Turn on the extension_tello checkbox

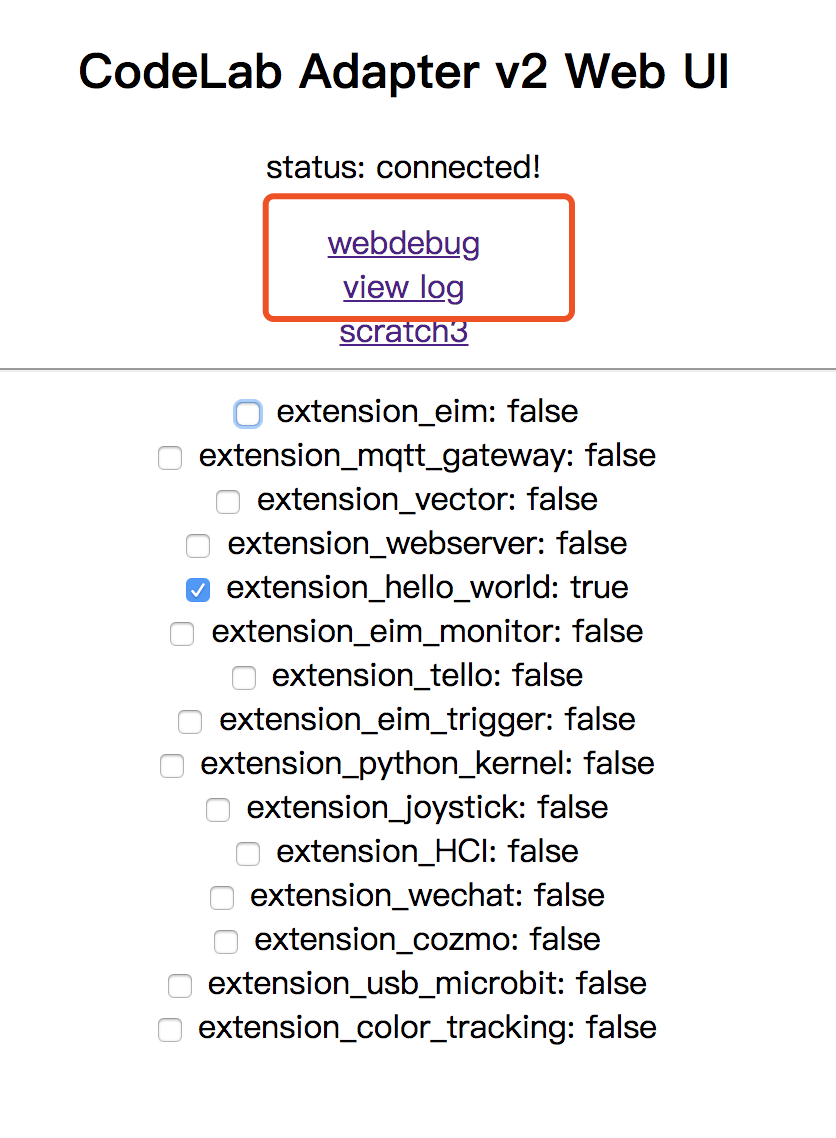tap(244, 678)
